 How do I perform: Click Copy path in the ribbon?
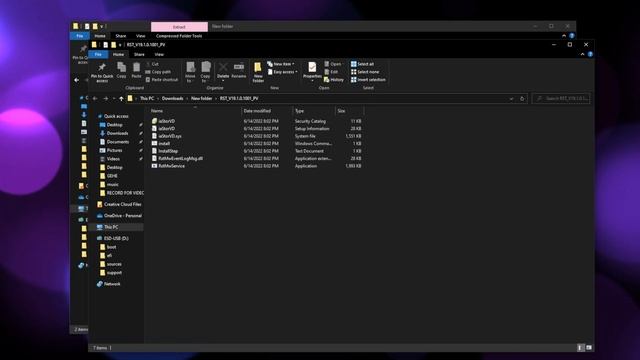click(x=158, y=72)
